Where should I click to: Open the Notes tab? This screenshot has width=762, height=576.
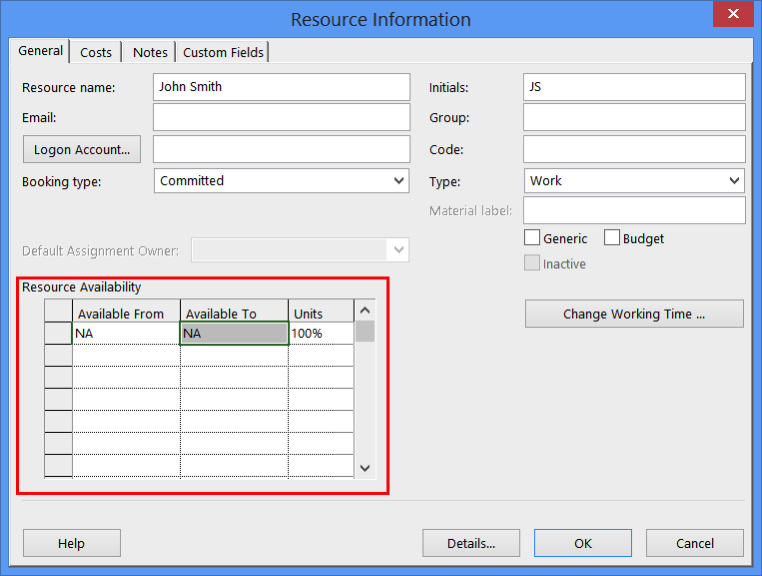tap(150, 52)
